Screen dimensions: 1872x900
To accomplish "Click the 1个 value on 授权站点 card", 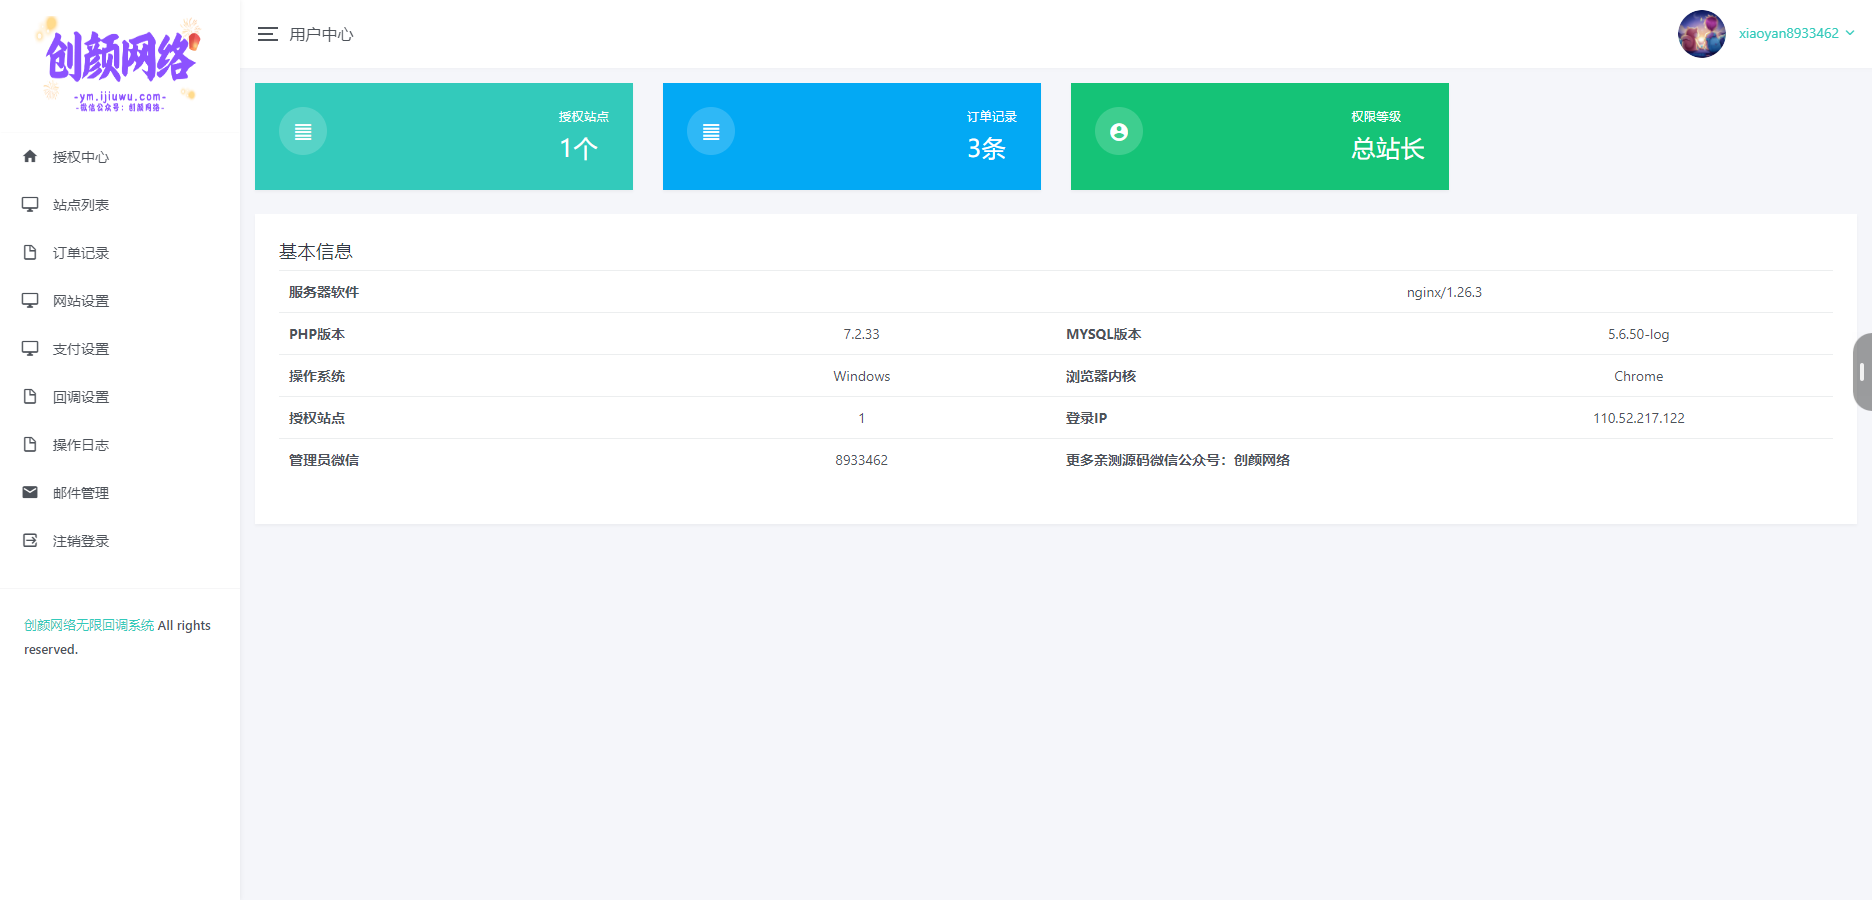I will pos(578,148).
